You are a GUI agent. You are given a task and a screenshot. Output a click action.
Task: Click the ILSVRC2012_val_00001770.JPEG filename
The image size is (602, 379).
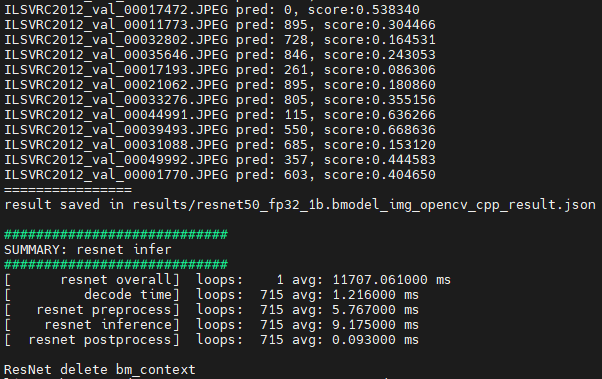tap(116, 175)
